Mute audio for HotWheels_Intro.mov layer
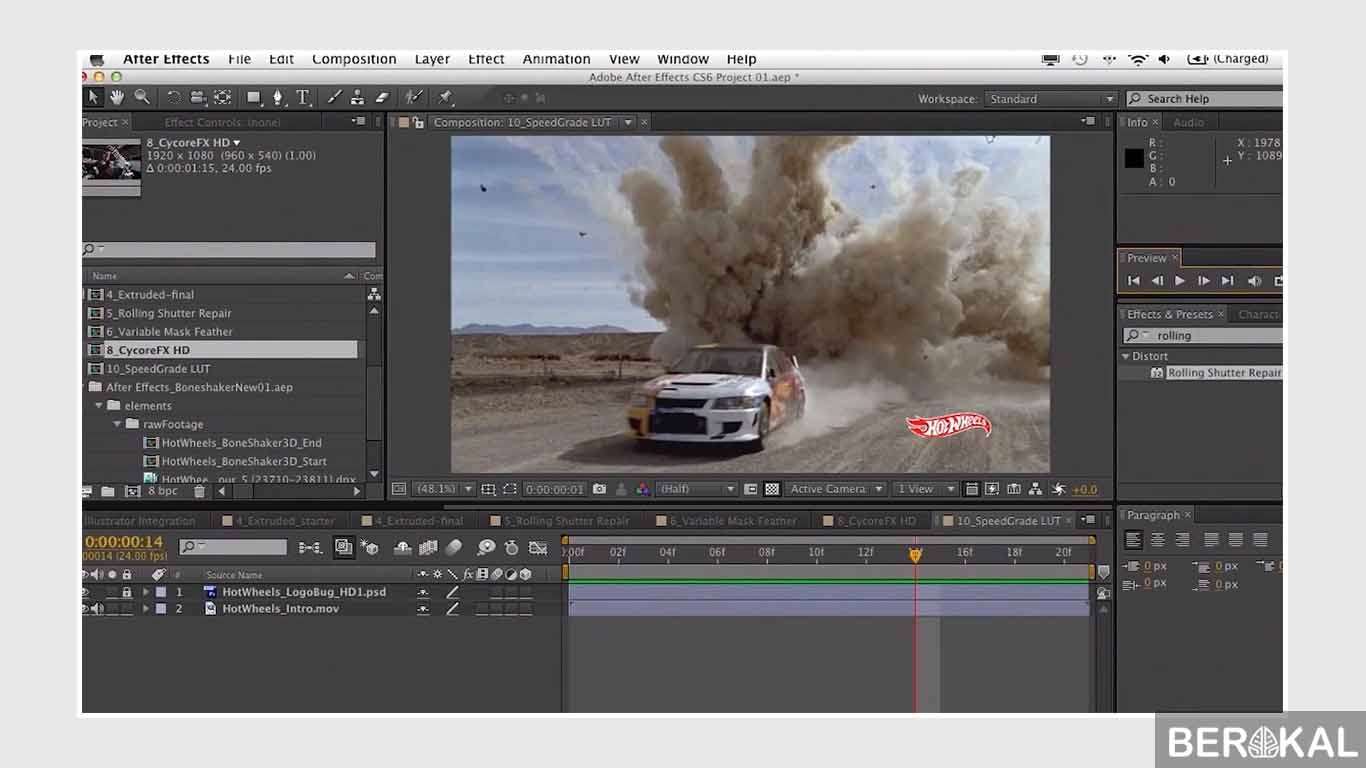 click(x=98, y=608)
